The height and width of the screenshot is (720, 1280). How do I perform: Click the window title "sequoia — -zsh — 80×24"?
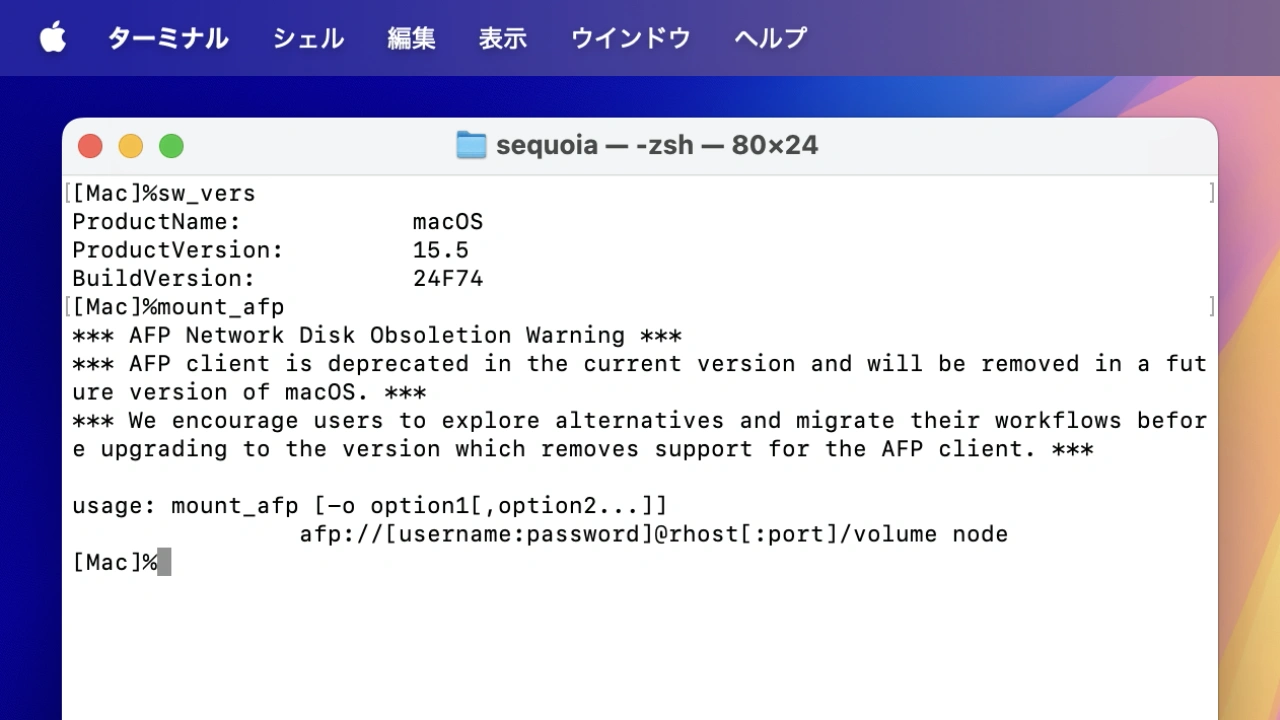pyautogui.click(x=657, y=145)
